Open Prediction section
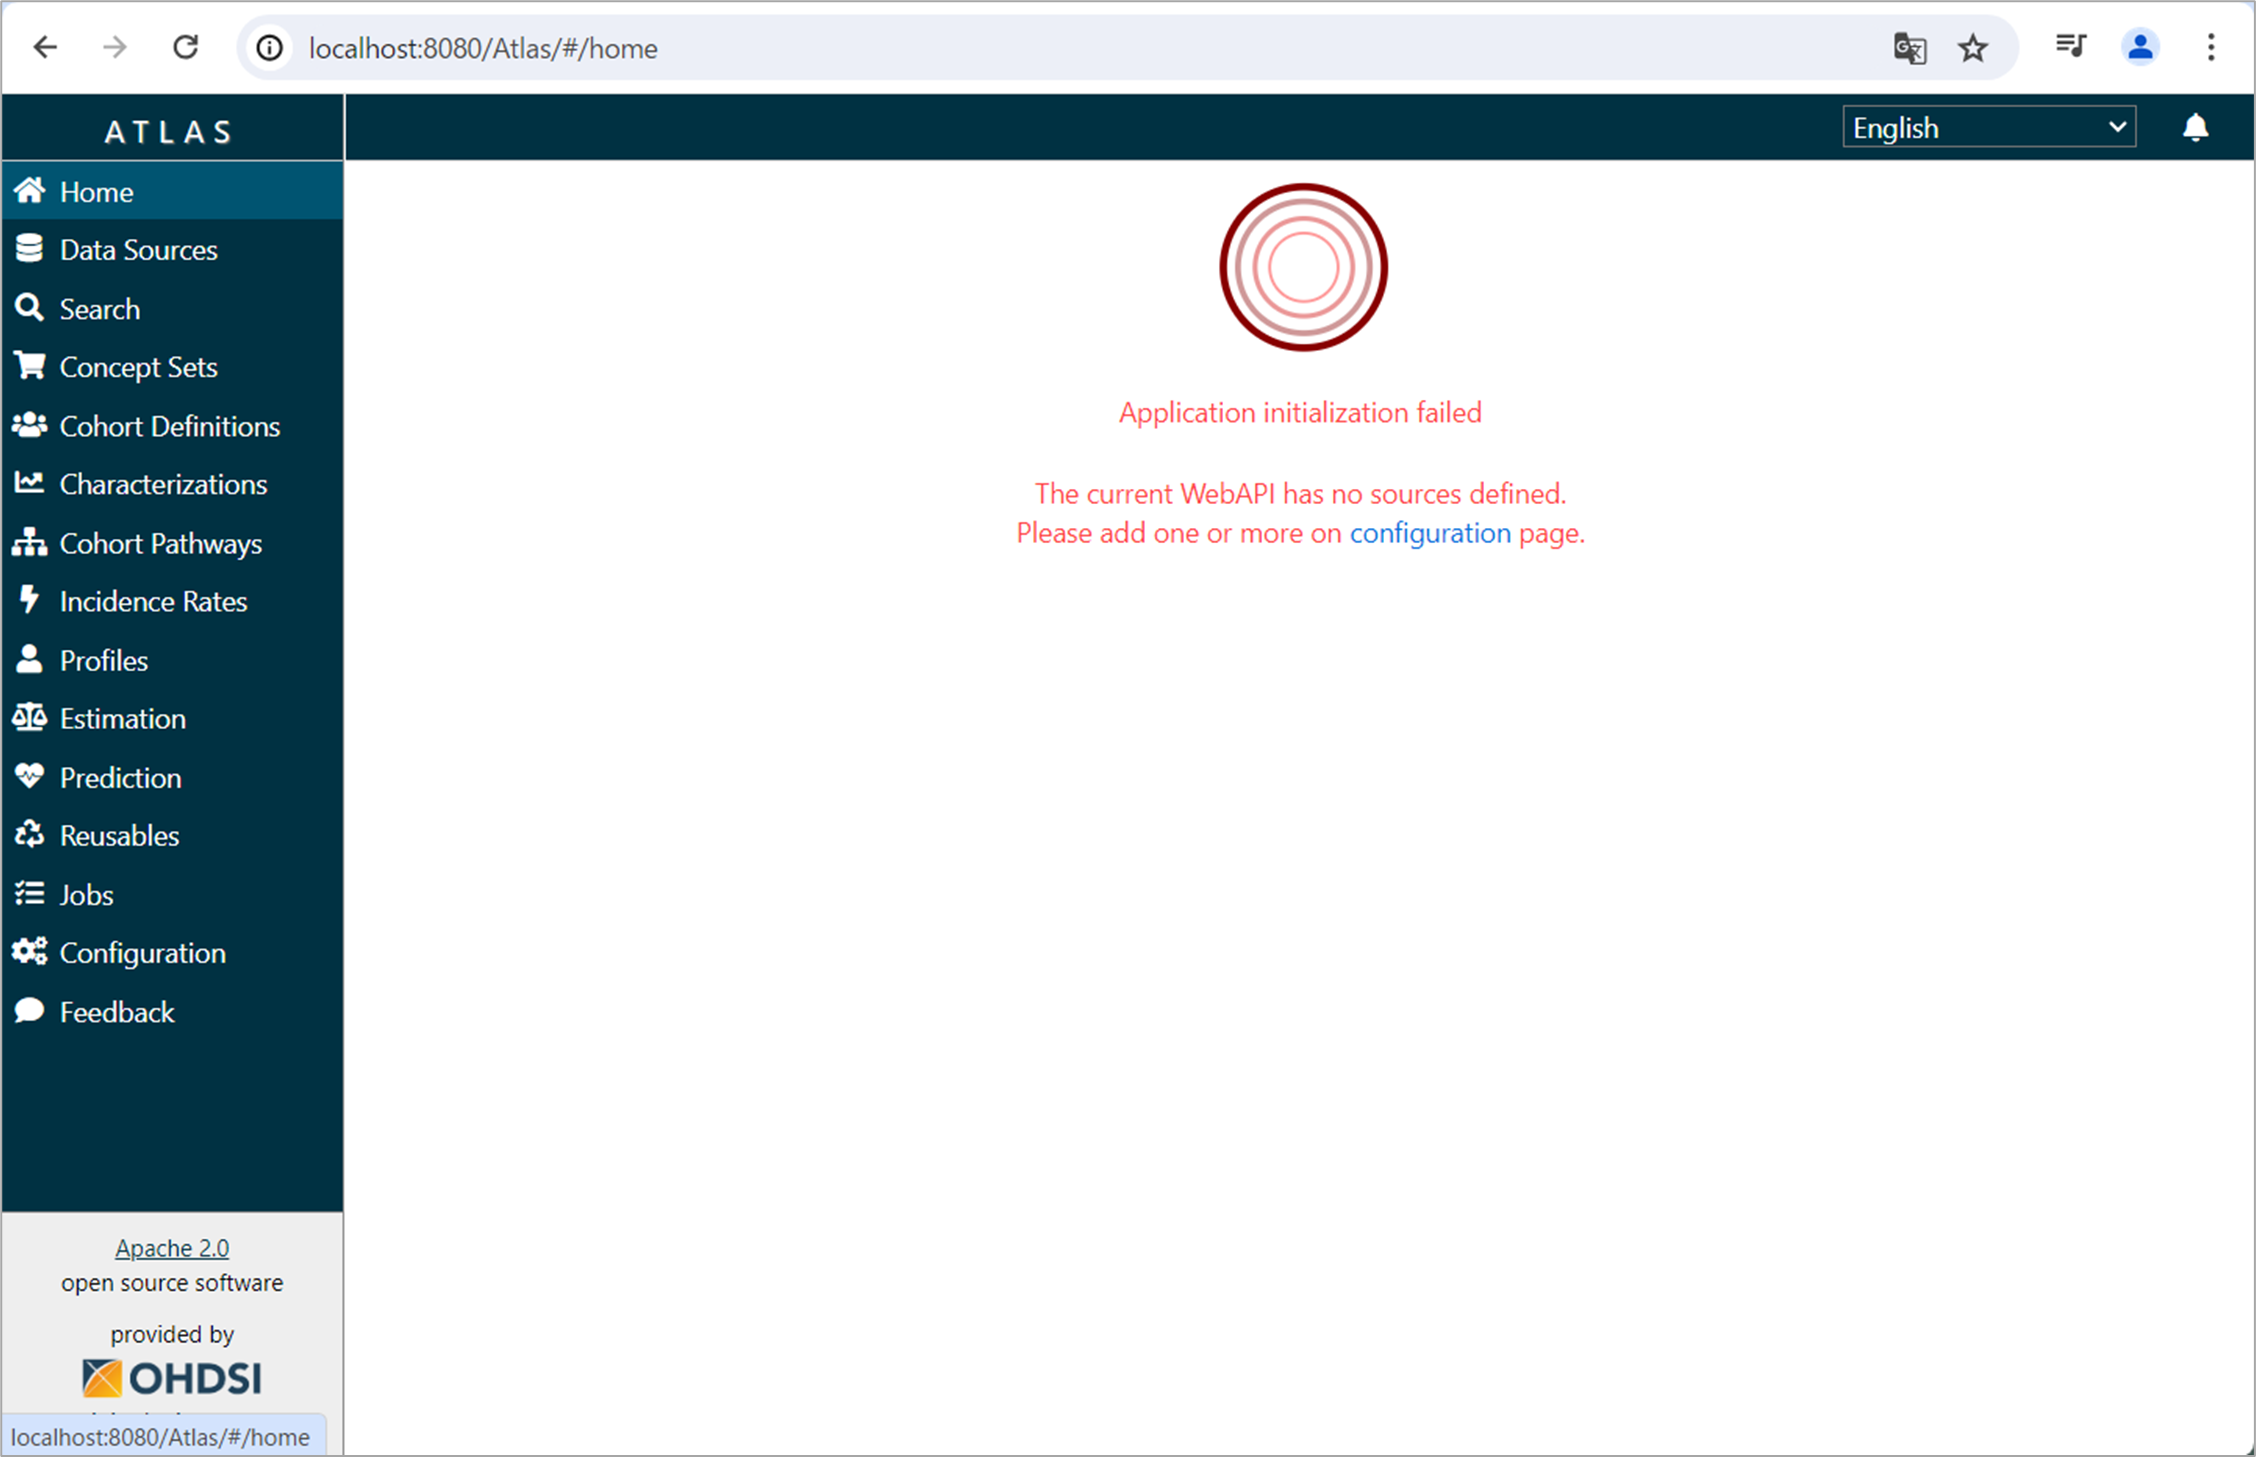The image size is (2256, 1457). (x=172, y=777)
